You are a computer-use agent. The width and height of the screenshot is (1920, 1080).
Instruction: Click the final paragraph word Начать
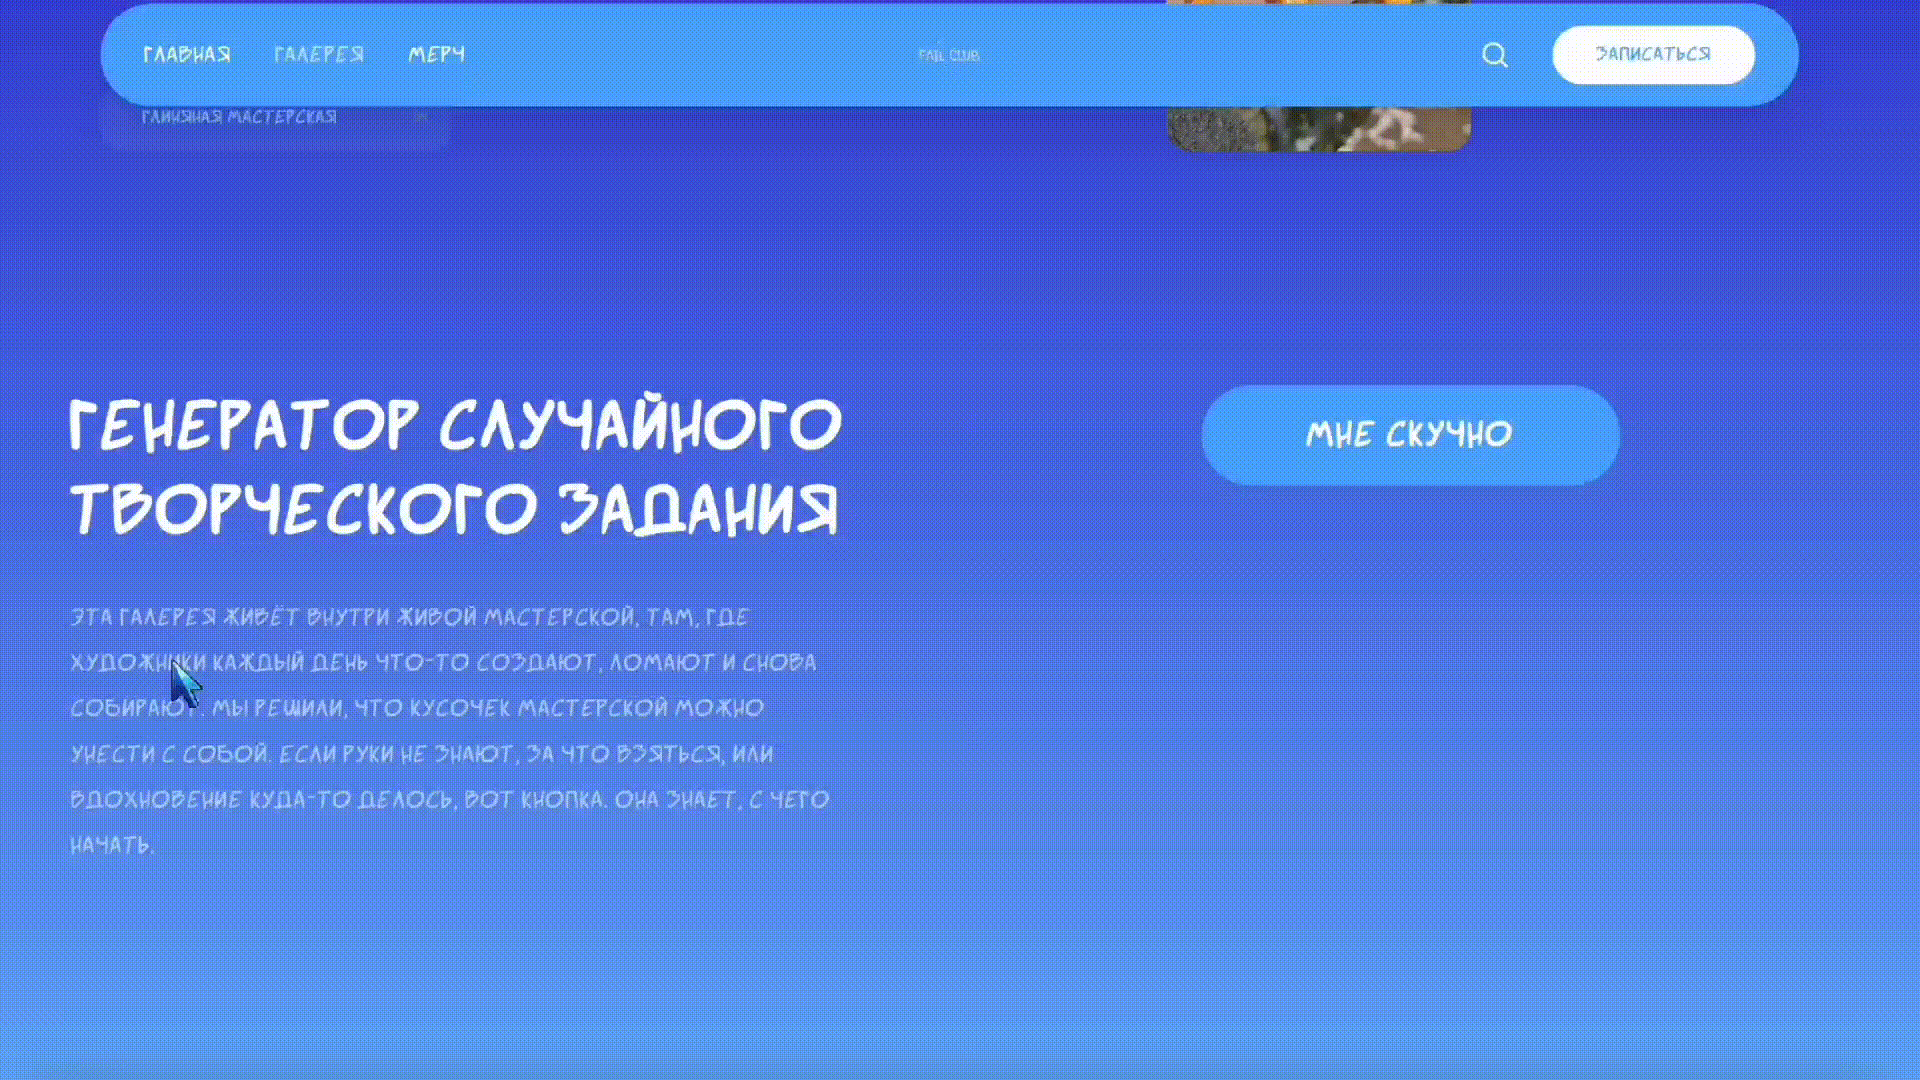[112, 845]
